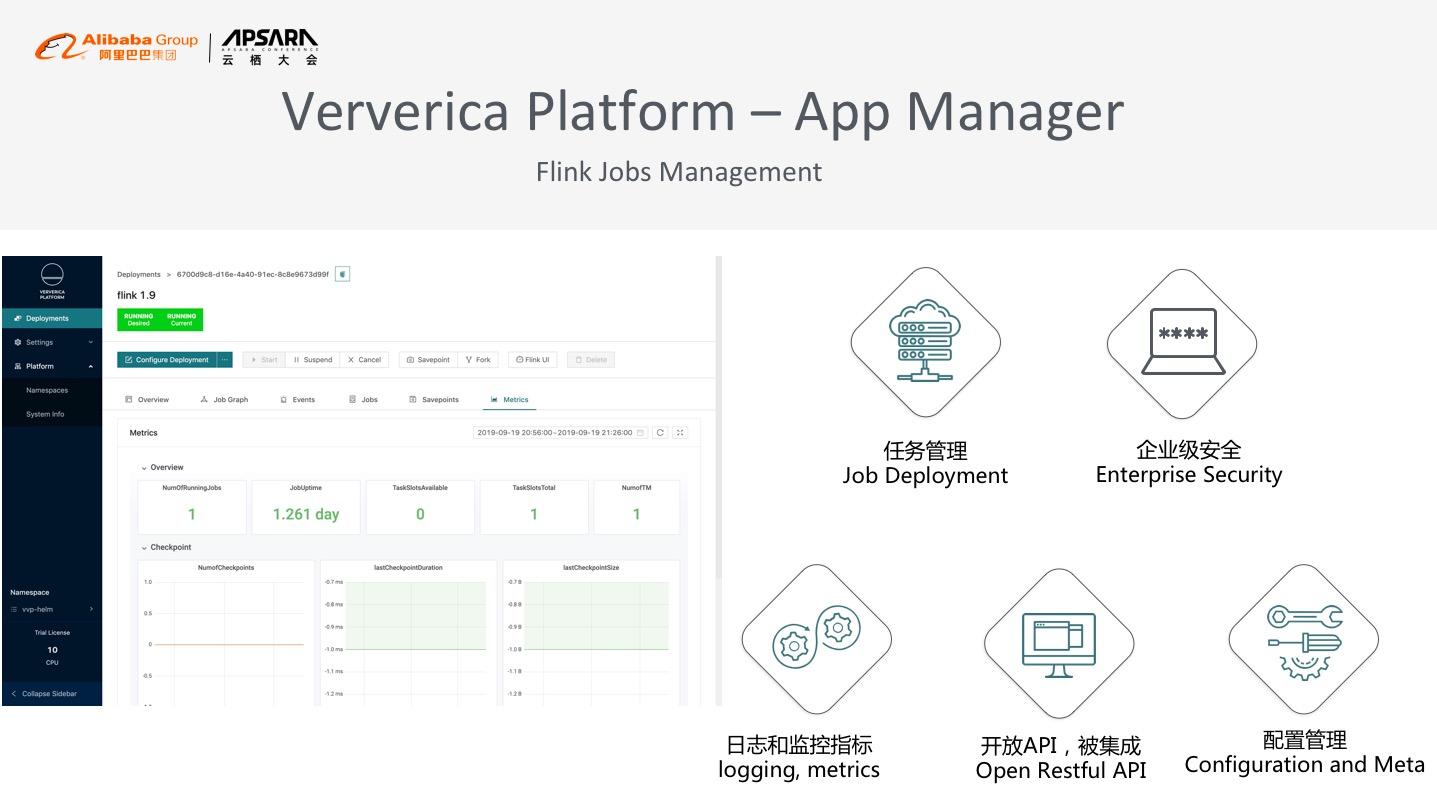
Task: Open the vvp-helm namespace selector
Action: point(52,609)
